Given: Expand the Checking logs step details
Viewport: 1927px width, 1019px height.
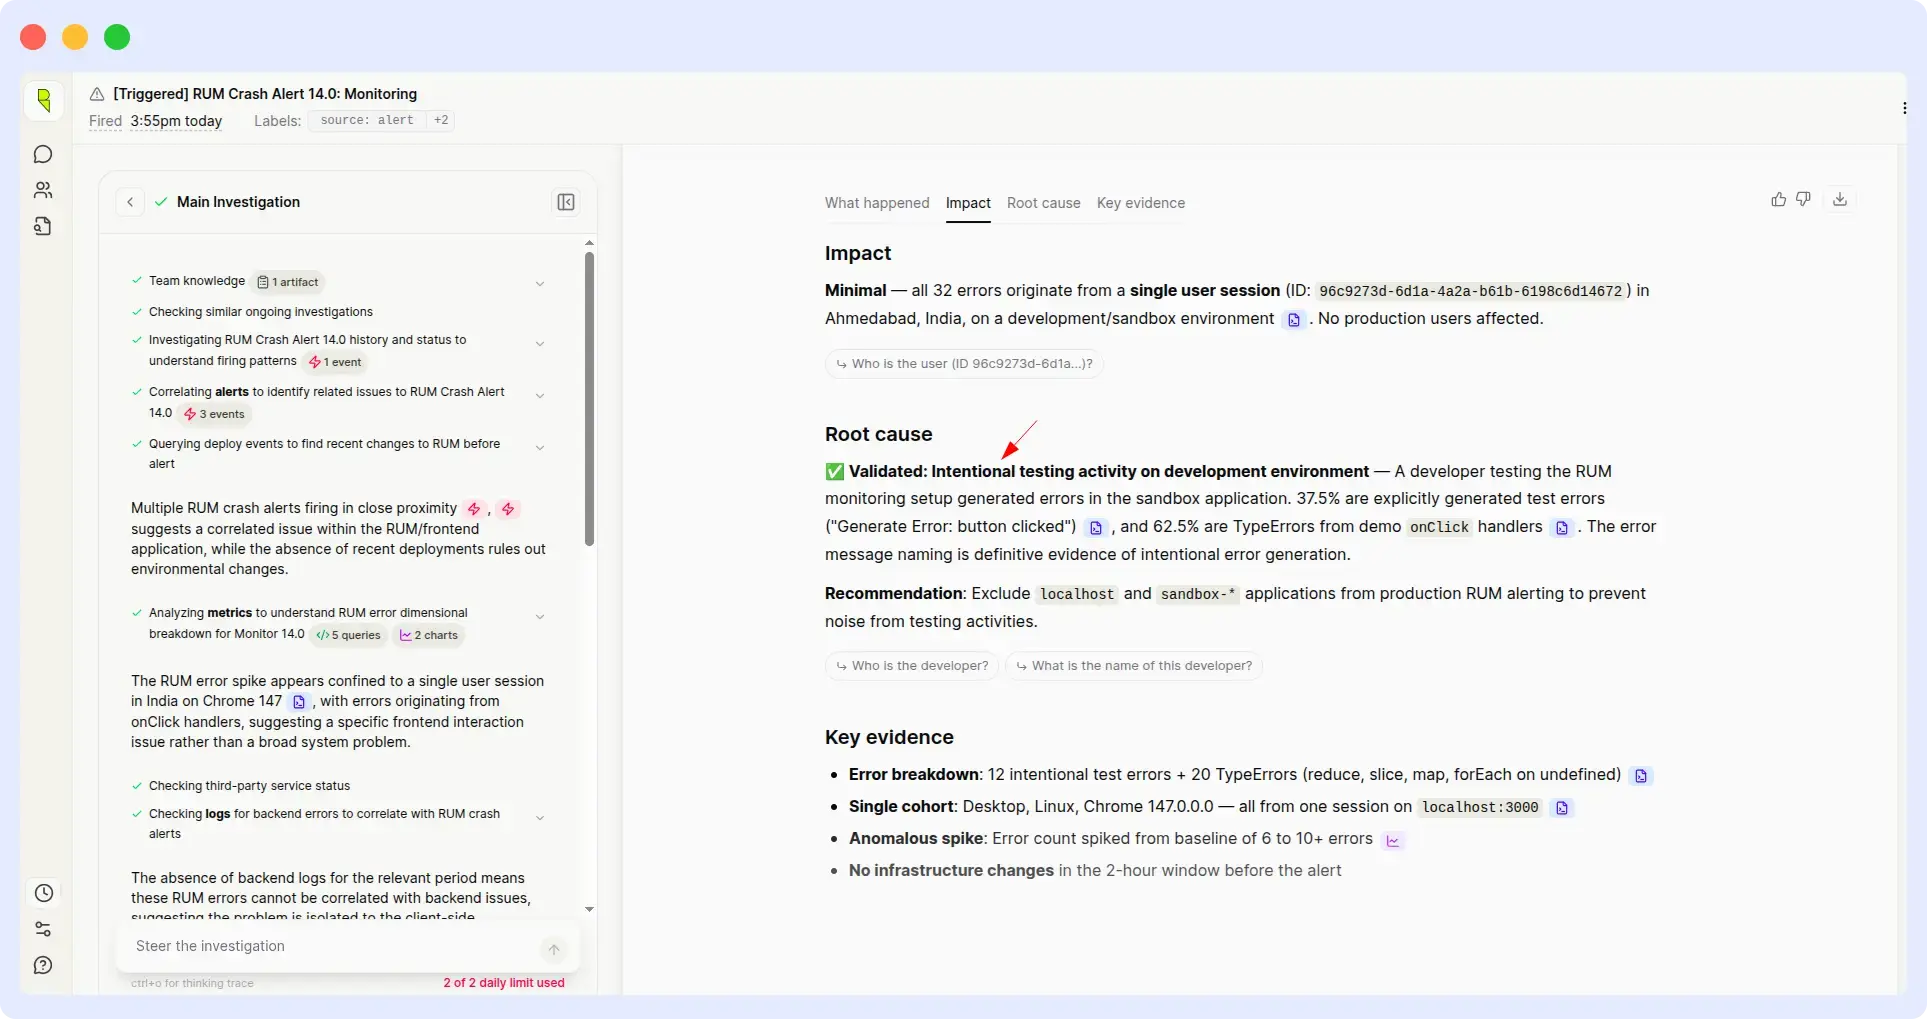Looking at the screenshot, I should coord(540,817).
